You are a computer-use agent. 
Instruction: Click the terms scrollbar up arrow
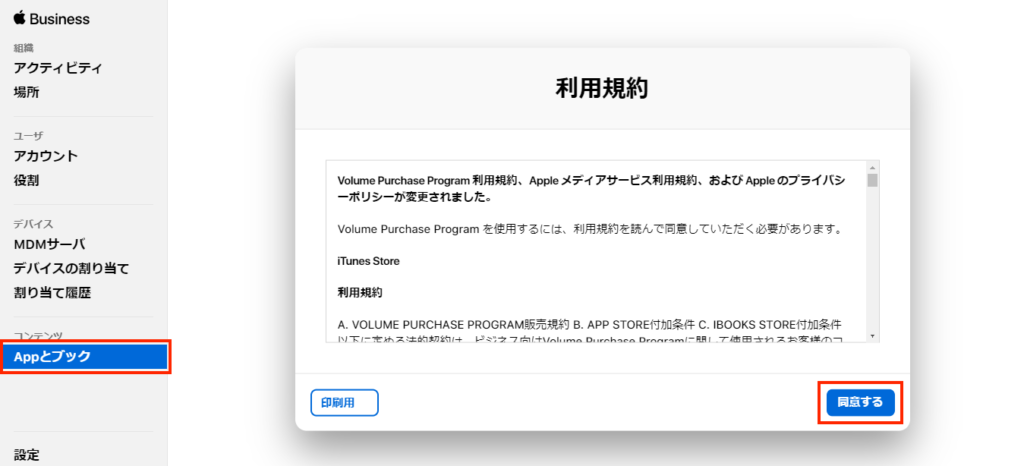tap(873, 167)
